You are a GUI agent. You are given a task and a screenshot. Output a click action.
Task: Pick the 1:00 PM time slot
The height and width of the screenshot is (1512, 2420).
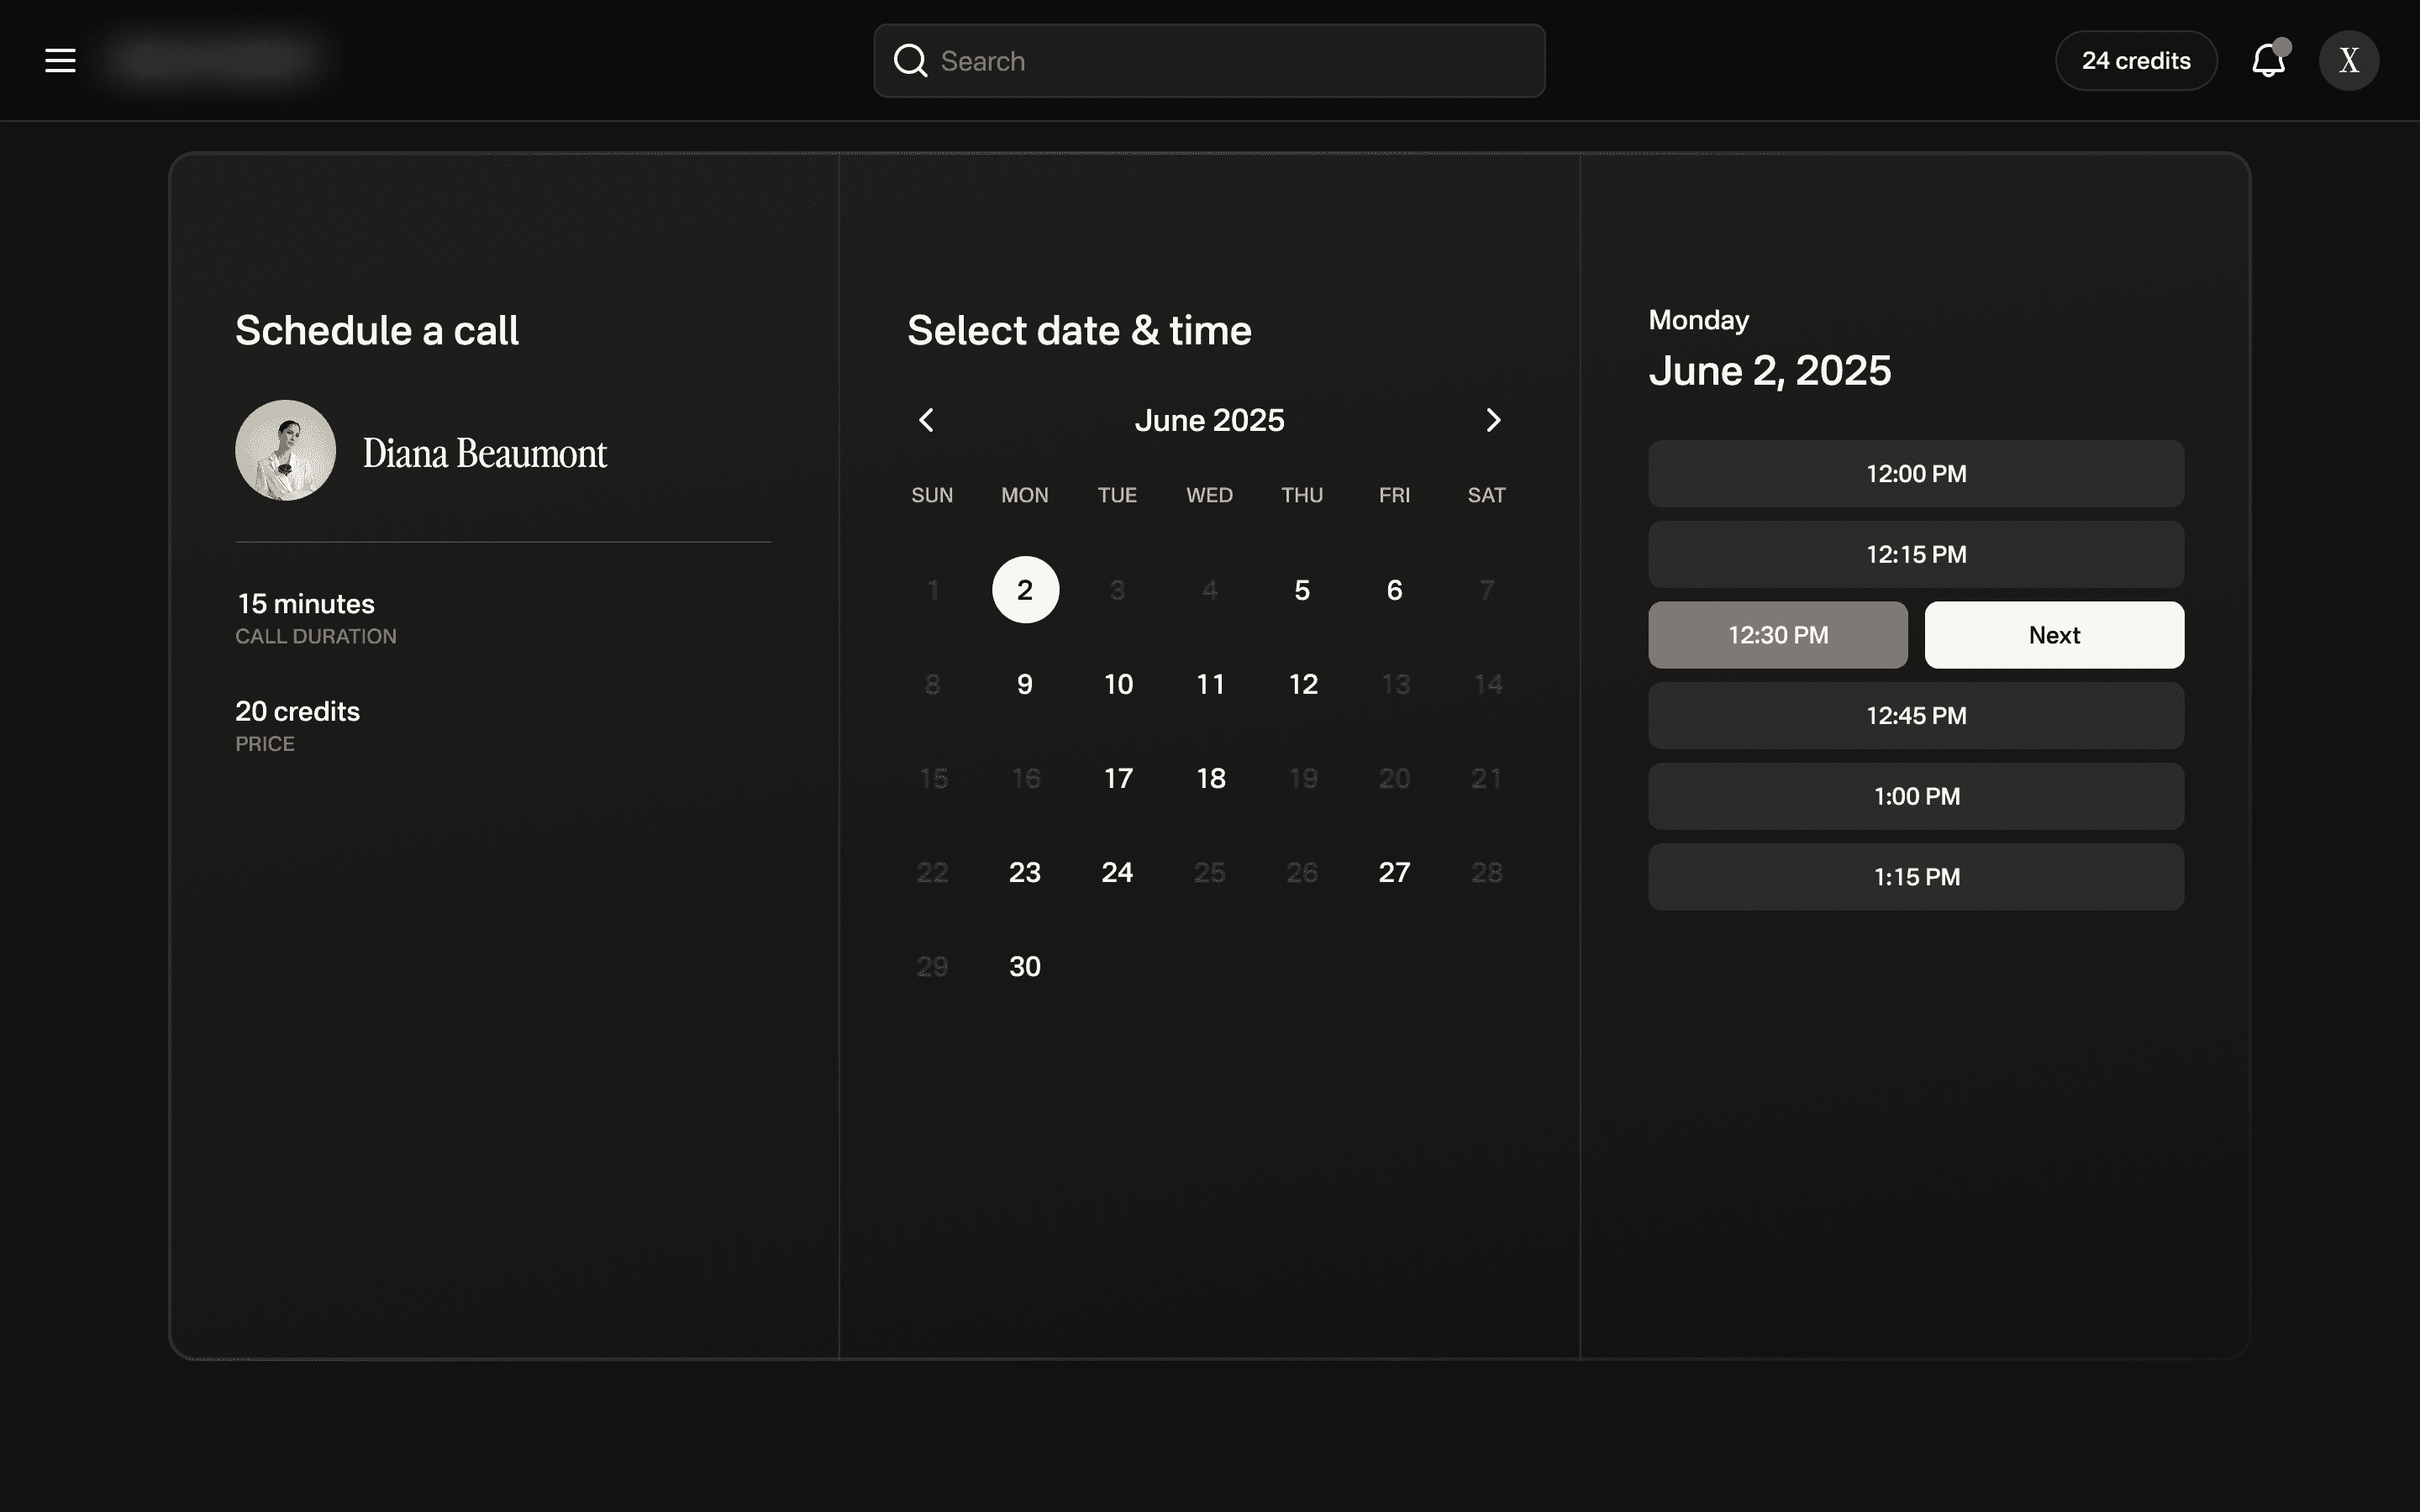pyautogui.click(x=1915, y=797)
